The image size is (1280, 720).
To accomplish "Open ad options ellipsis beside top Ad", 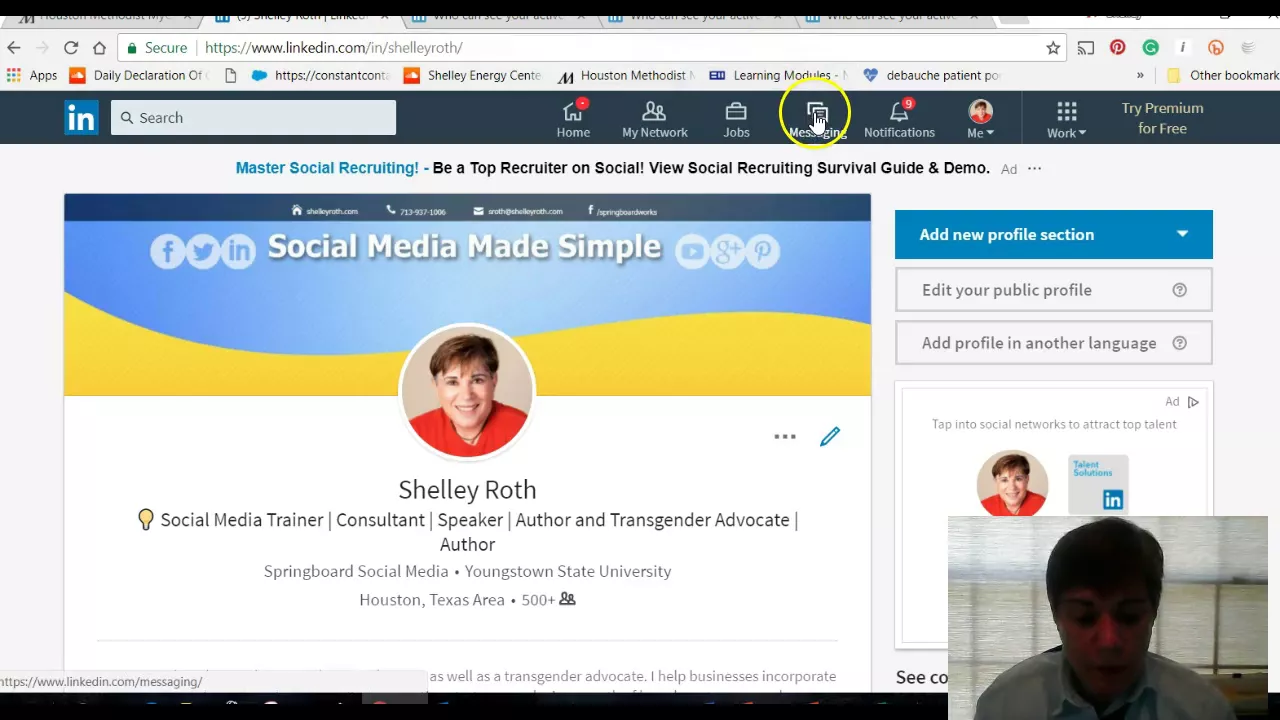I will [x=1034, y=169].
